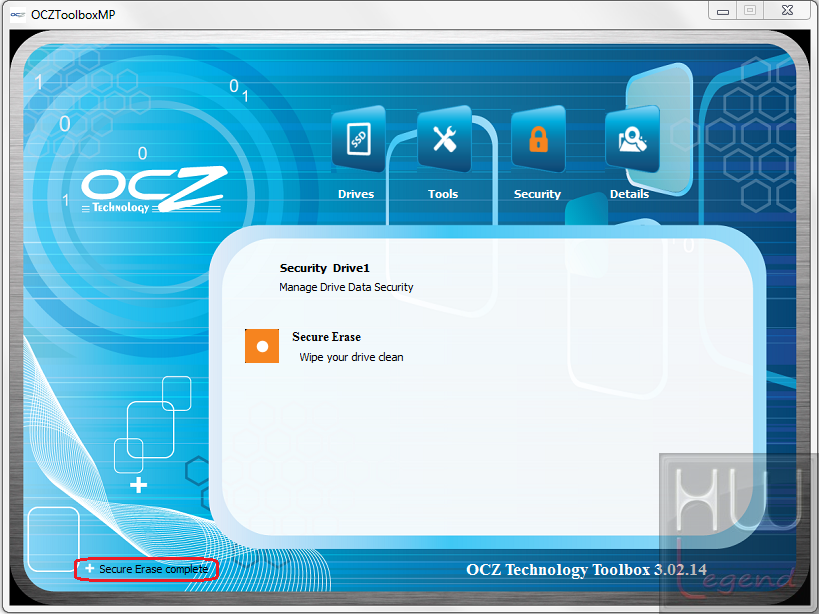Open the Drives SSD icon
The height and width of the screenshot is (614, 819).
(359, 139)
